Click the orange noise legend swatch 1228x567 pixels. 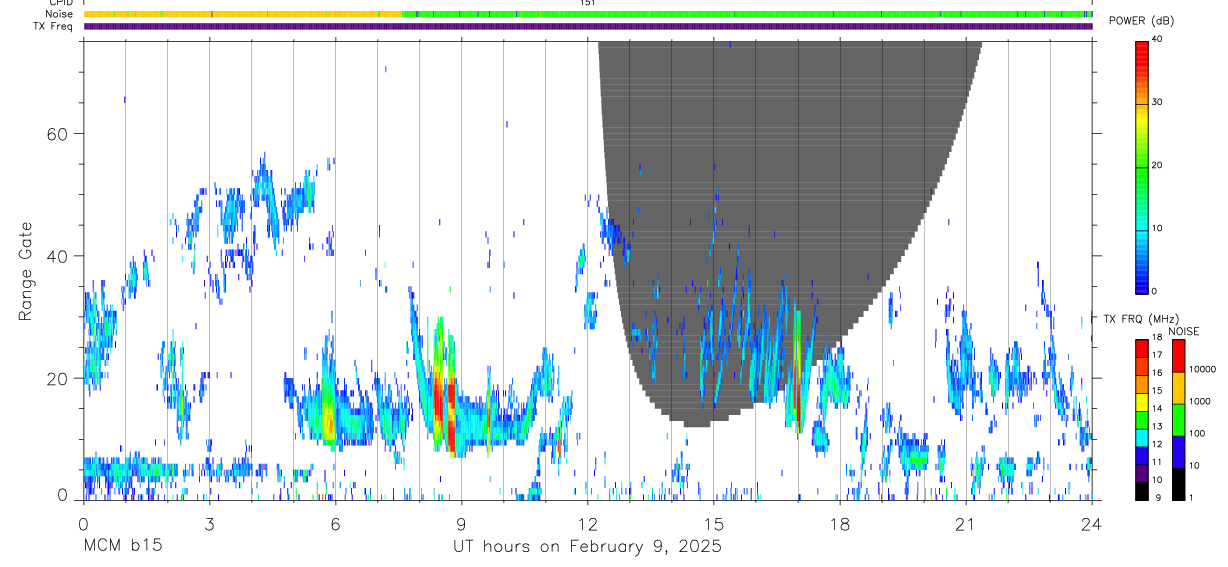(x=1178, y=388)
